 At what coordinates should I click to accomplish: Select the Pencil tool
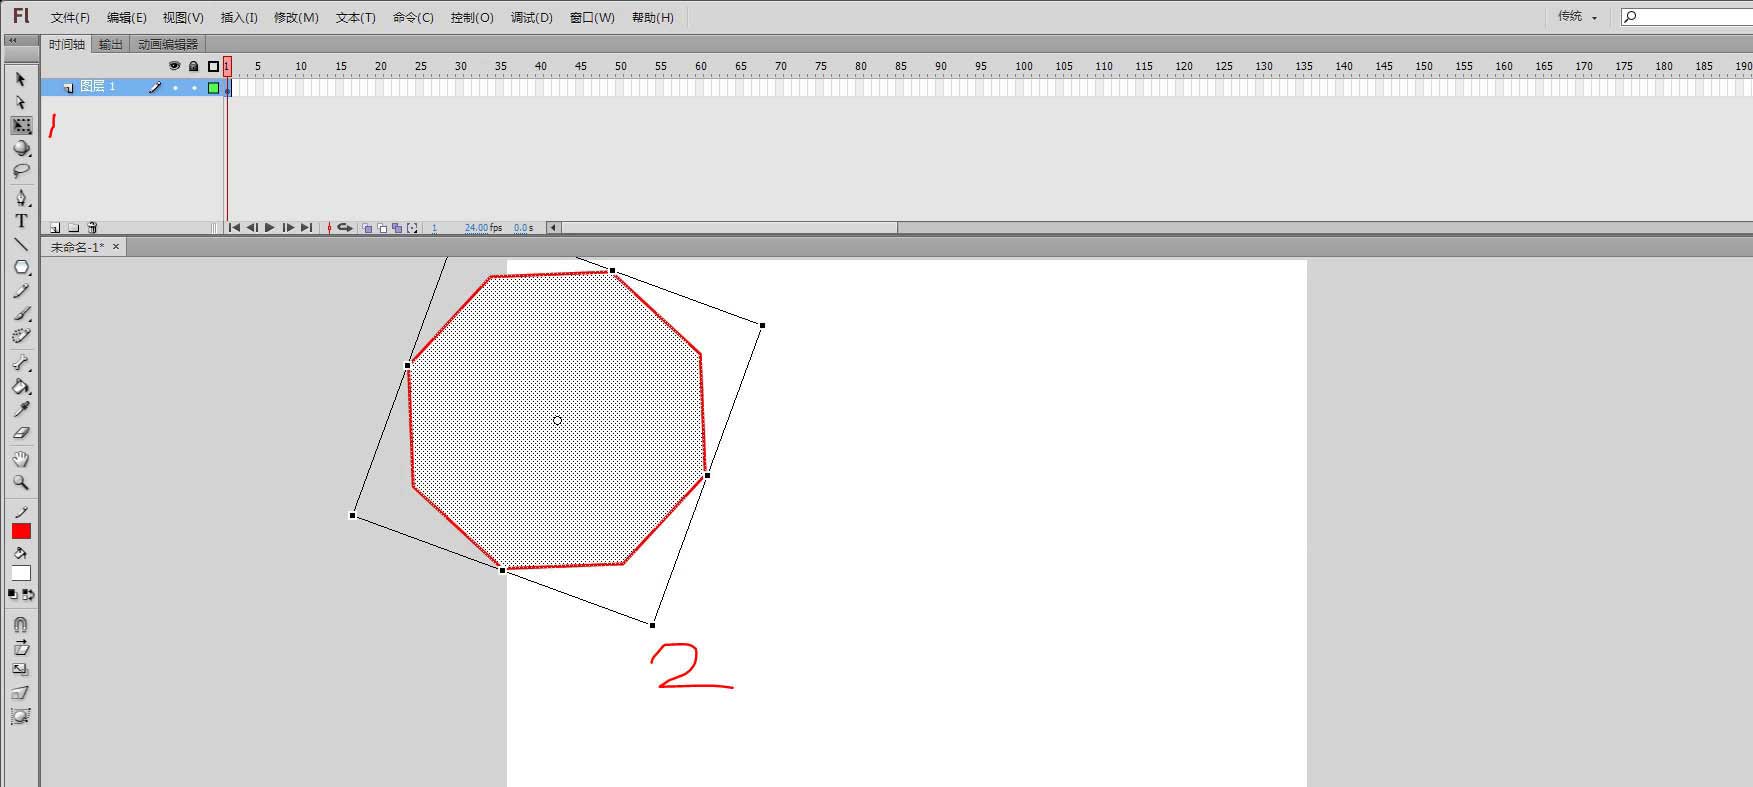21,291
